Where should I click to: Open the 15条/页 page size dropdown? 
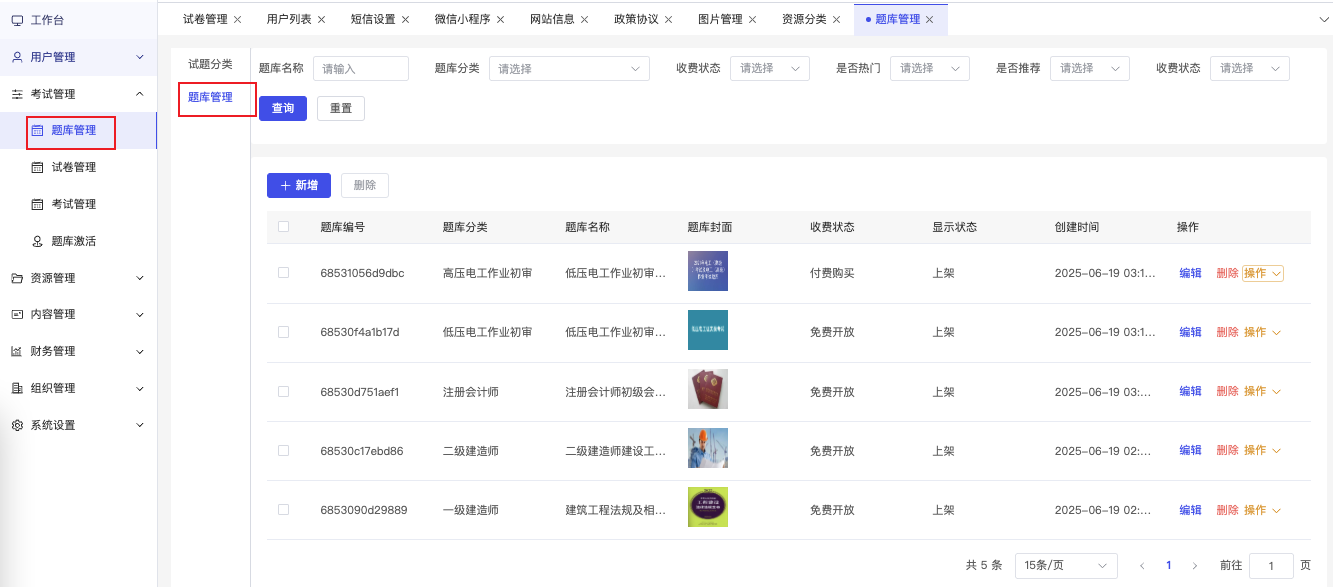(1065, 566)
